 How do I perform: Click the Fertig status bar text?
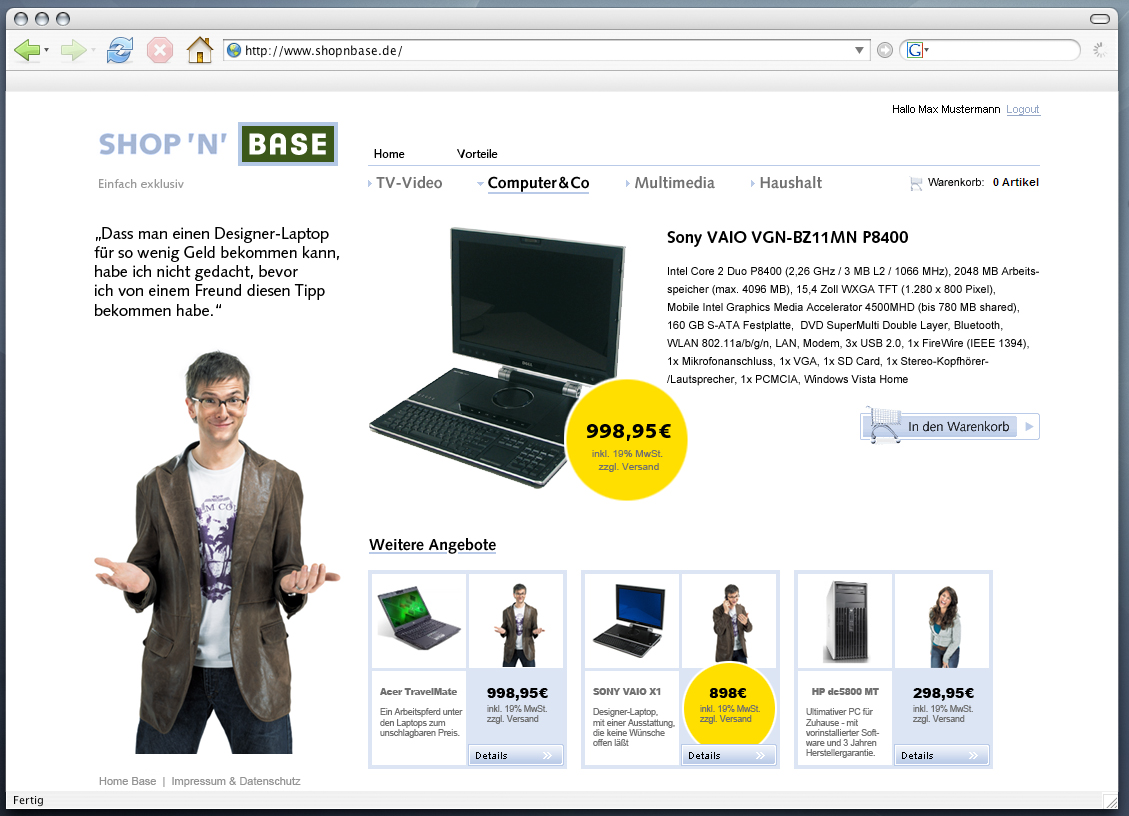28,800
